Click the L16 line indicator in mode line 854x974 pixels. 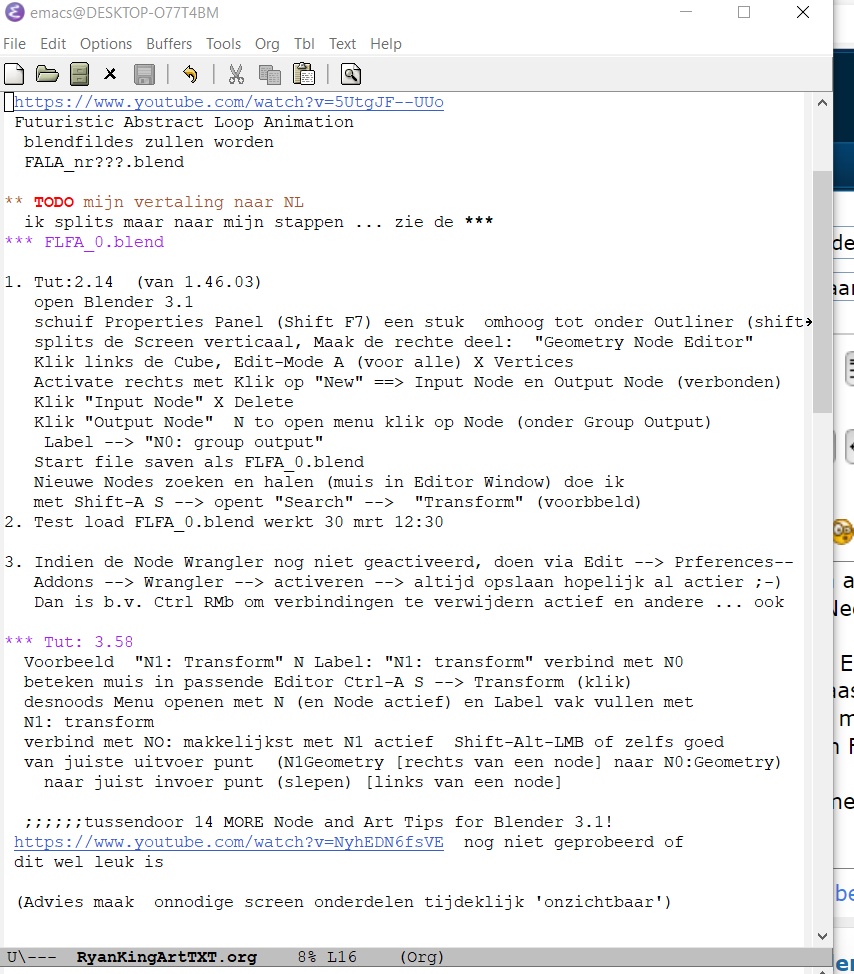click(x=342, y=957)
